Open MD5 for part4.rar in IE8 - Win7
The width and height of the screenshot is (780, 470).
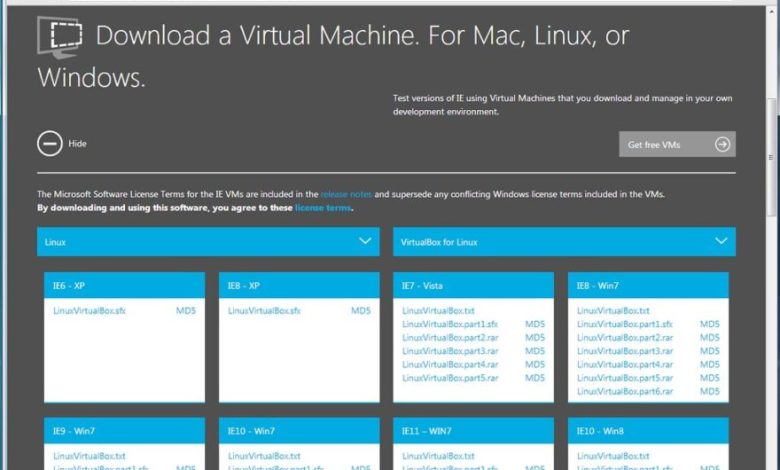coord(710,365)
